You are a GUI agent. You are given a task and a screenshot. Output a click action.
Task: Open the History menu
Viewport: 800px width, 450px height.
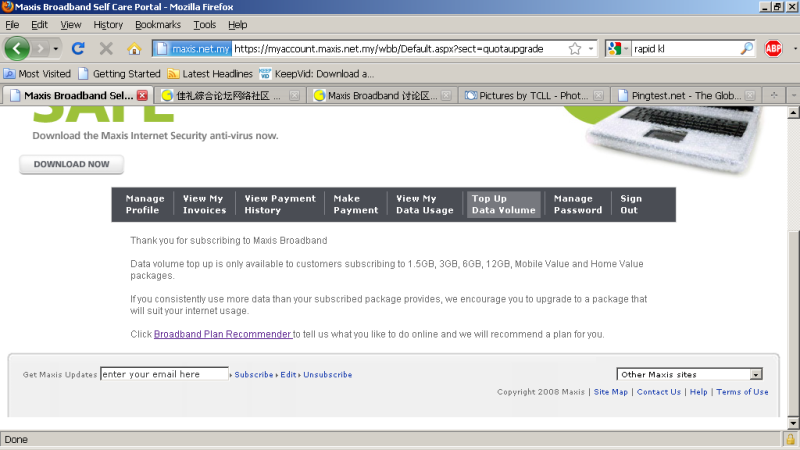108,24
